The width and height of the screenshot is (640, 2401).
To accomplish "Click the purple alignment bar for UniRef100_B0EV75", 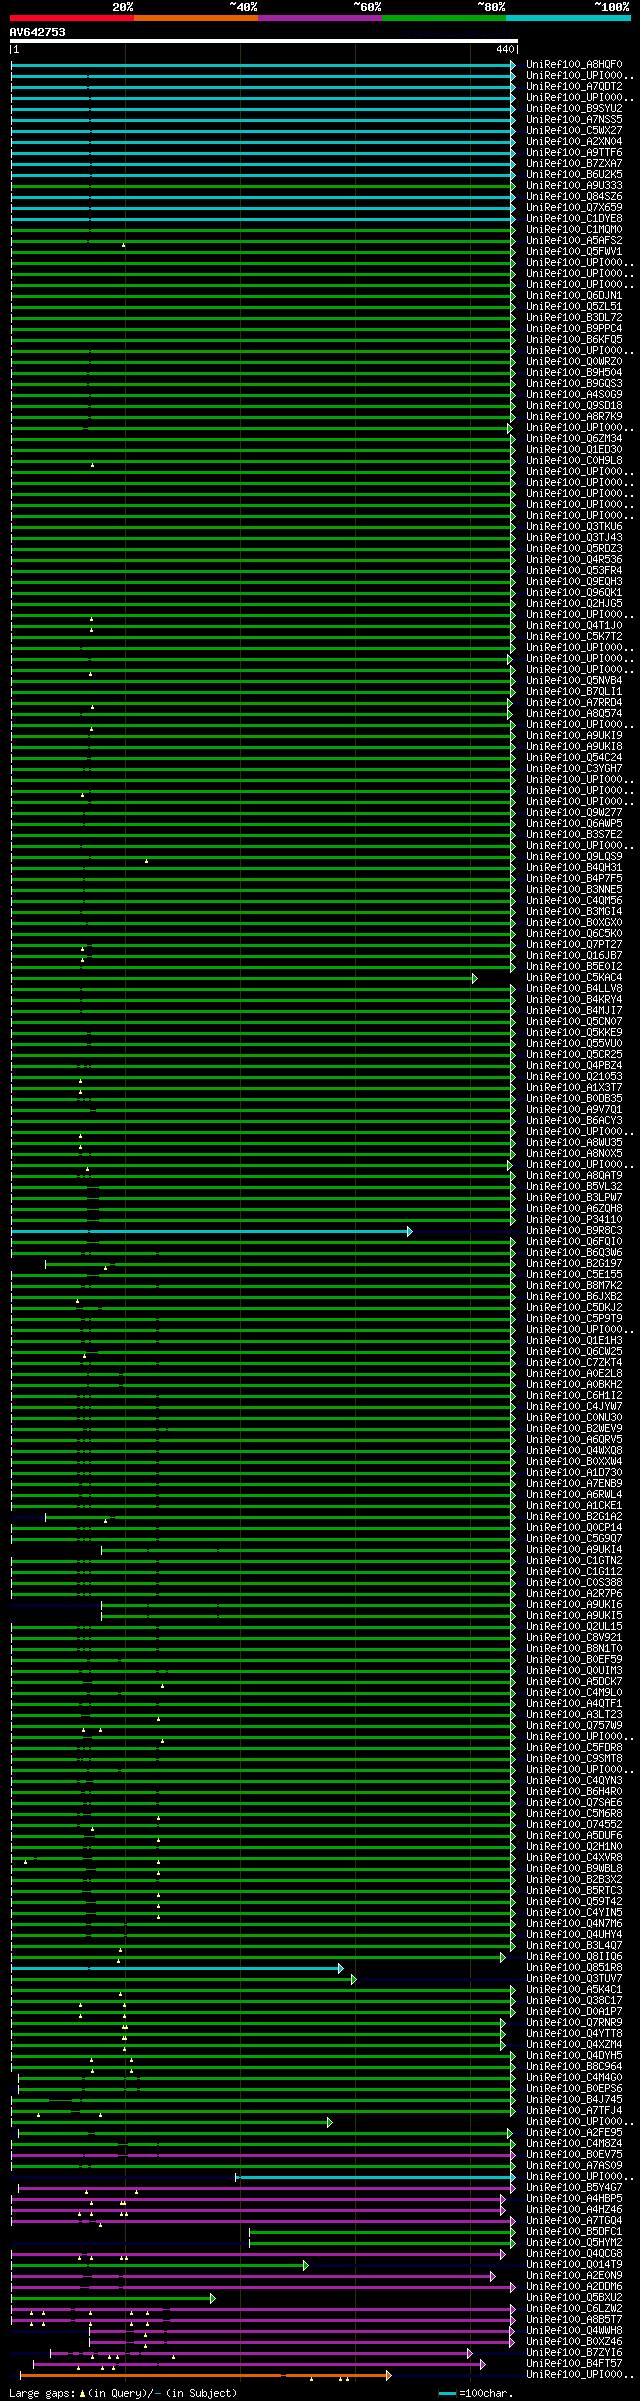I will [x=263, y=2154].
